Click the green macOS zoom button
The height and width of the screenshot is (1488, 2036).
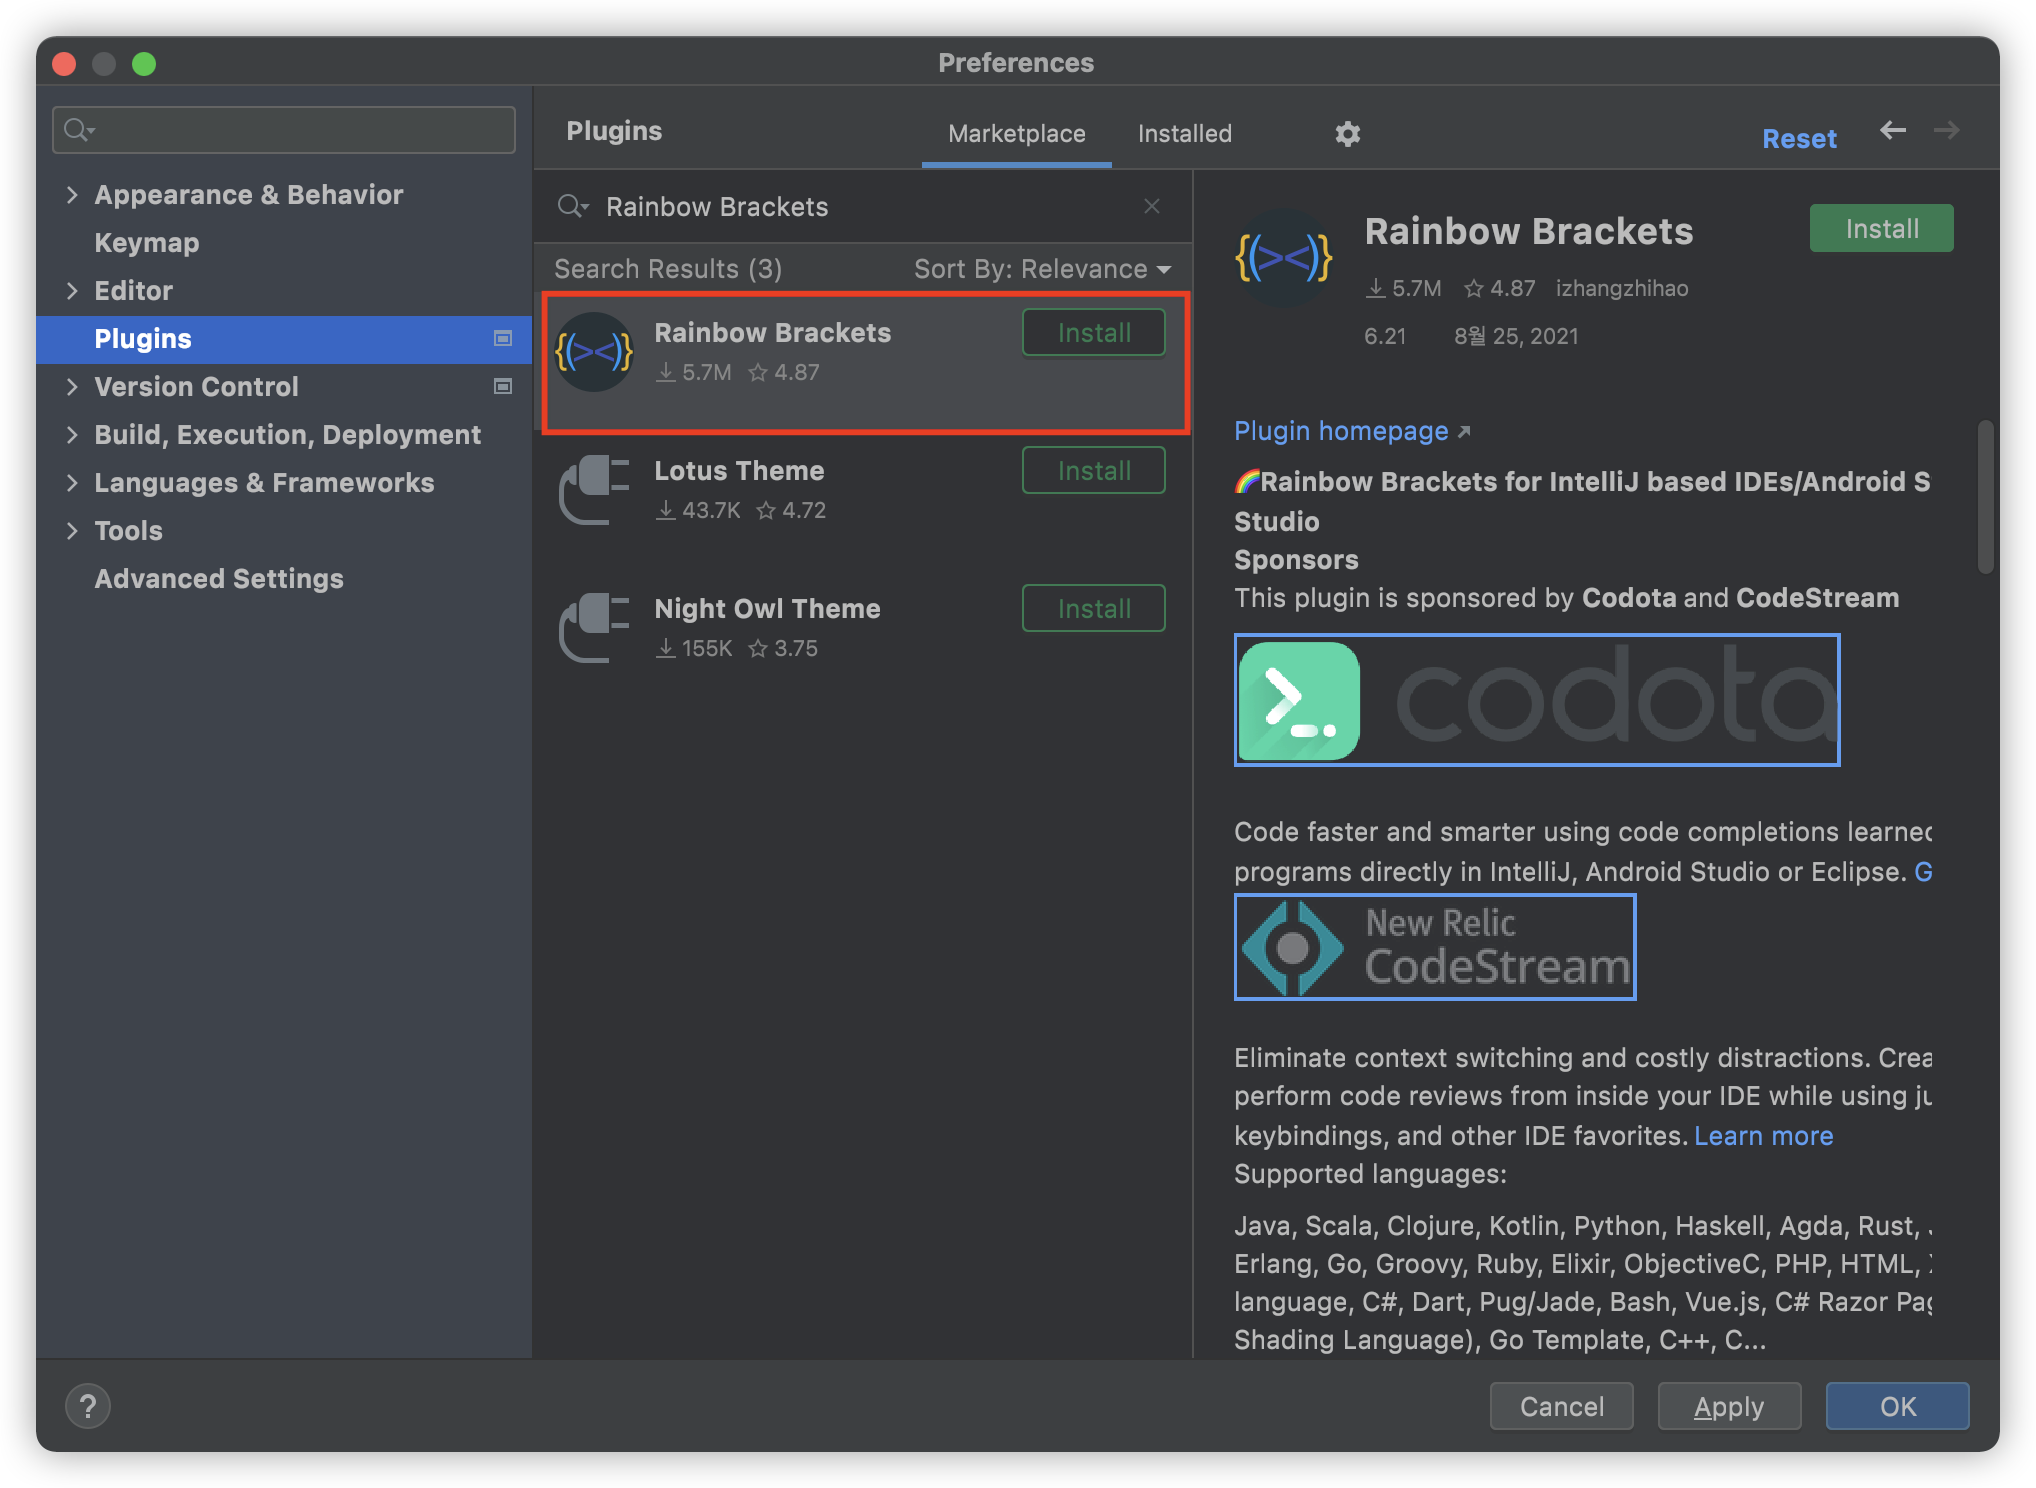pos(144,64)
